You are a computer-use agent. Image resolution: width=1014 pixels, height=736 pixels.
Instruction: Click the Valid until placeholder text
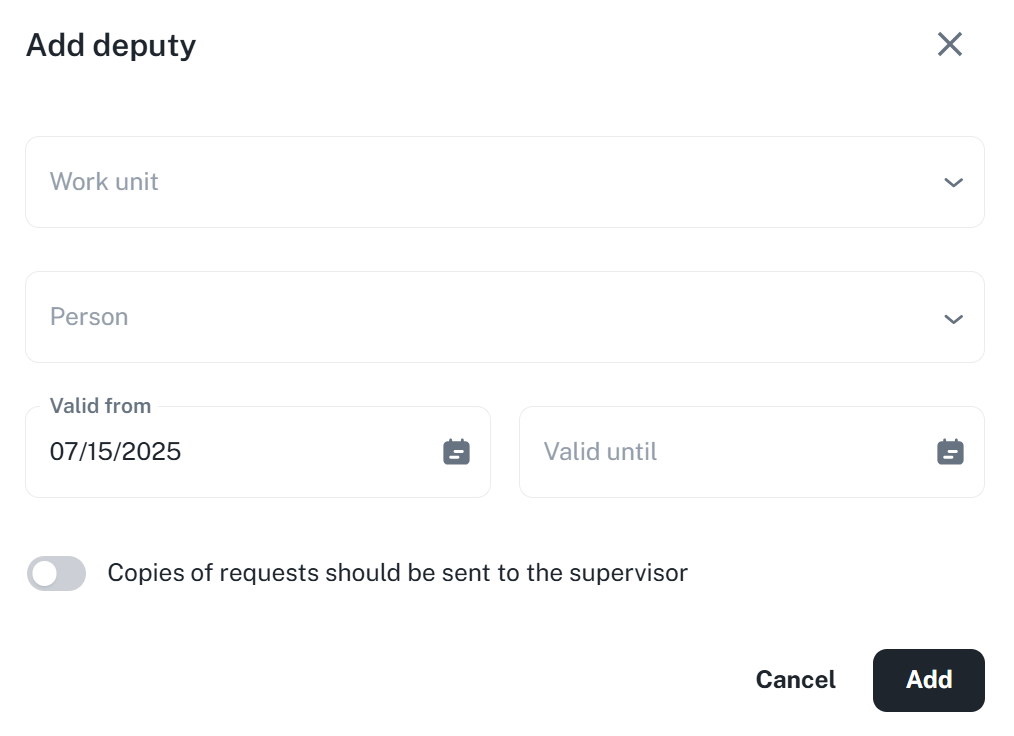pyautogui.click(x=600, y=452)
